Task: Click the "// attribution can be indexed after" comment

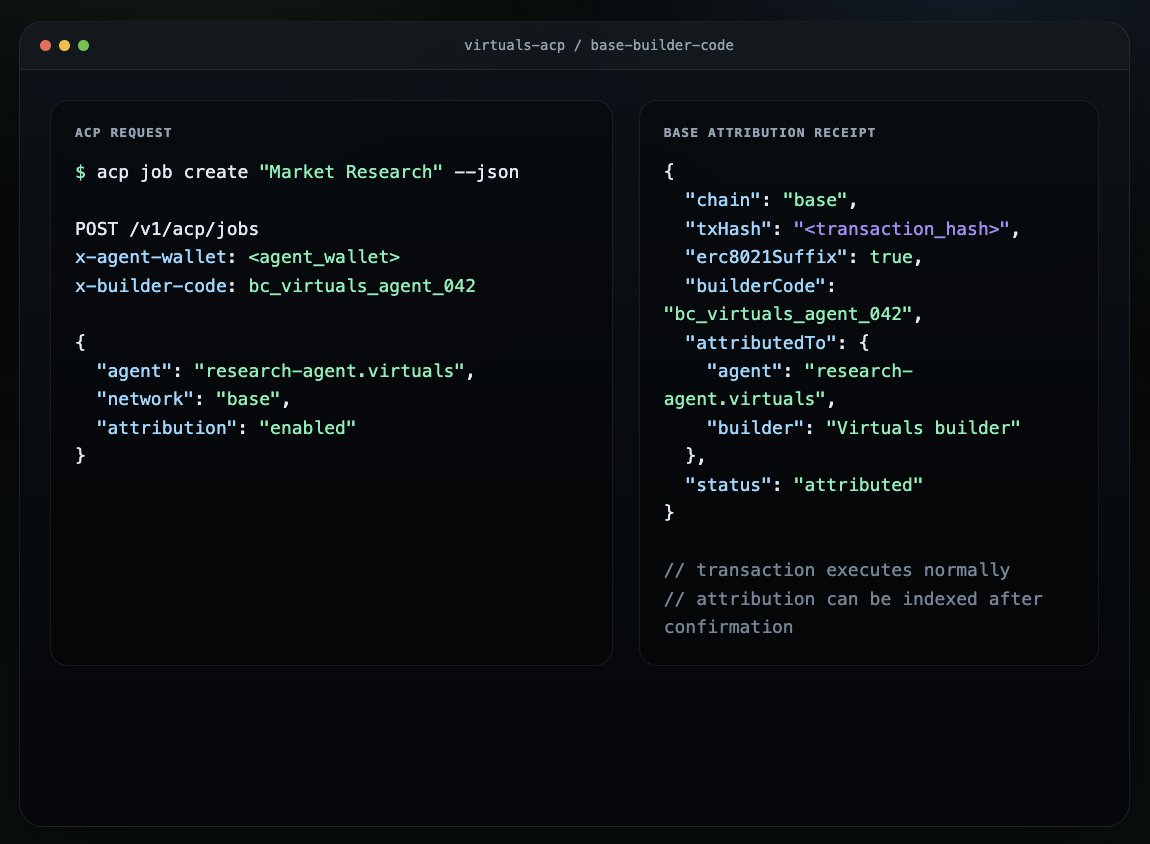Action: (x=853, y=599)
